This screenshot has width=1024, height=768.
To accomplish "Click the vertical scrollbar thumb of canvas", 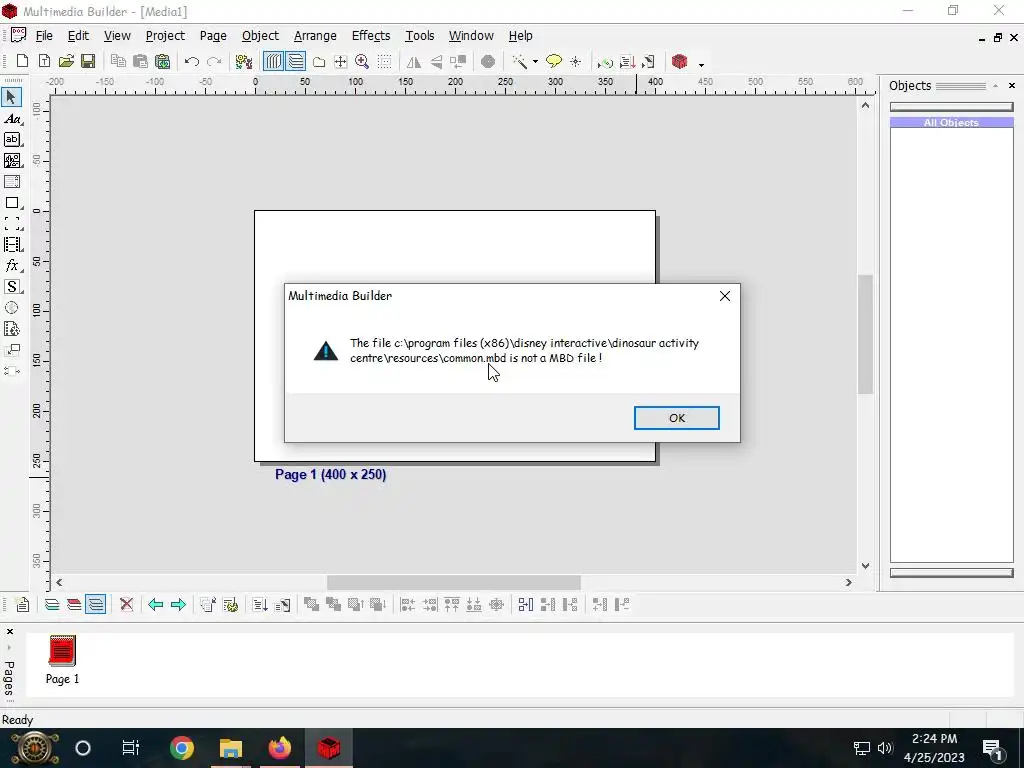I will (x=865, y=334).
